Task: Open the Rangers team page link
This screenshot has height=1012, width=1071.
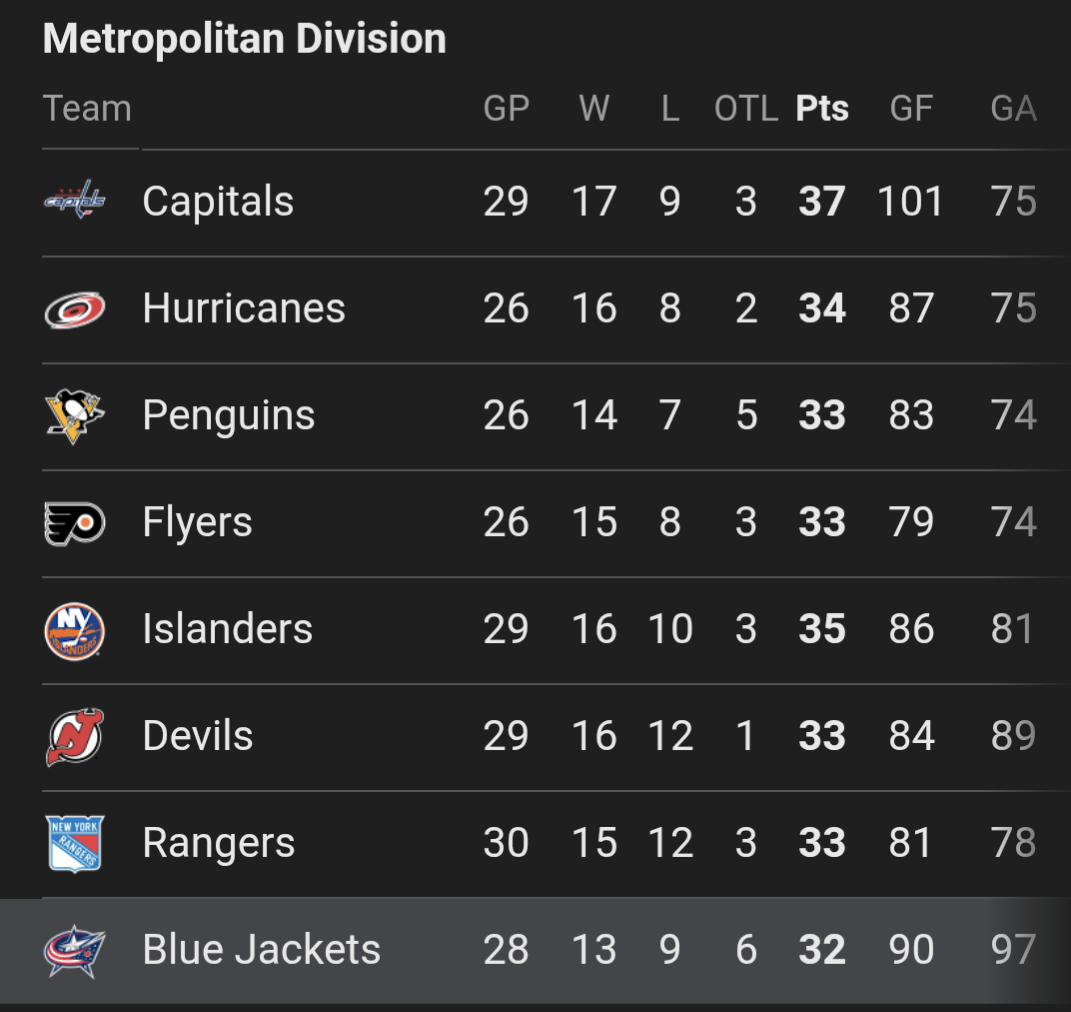Action: pyautogui.click(x=219, y=842)
